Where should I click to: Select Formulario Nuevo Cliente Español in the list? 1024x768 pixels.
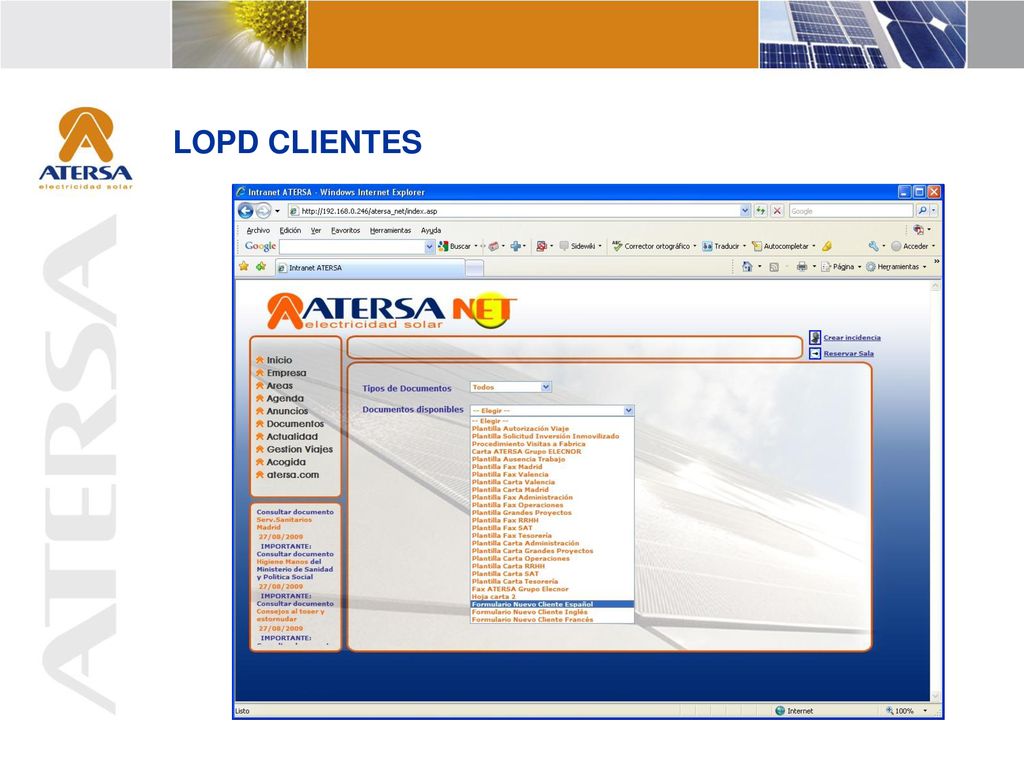pyautogui.click(x=552, y=604)
